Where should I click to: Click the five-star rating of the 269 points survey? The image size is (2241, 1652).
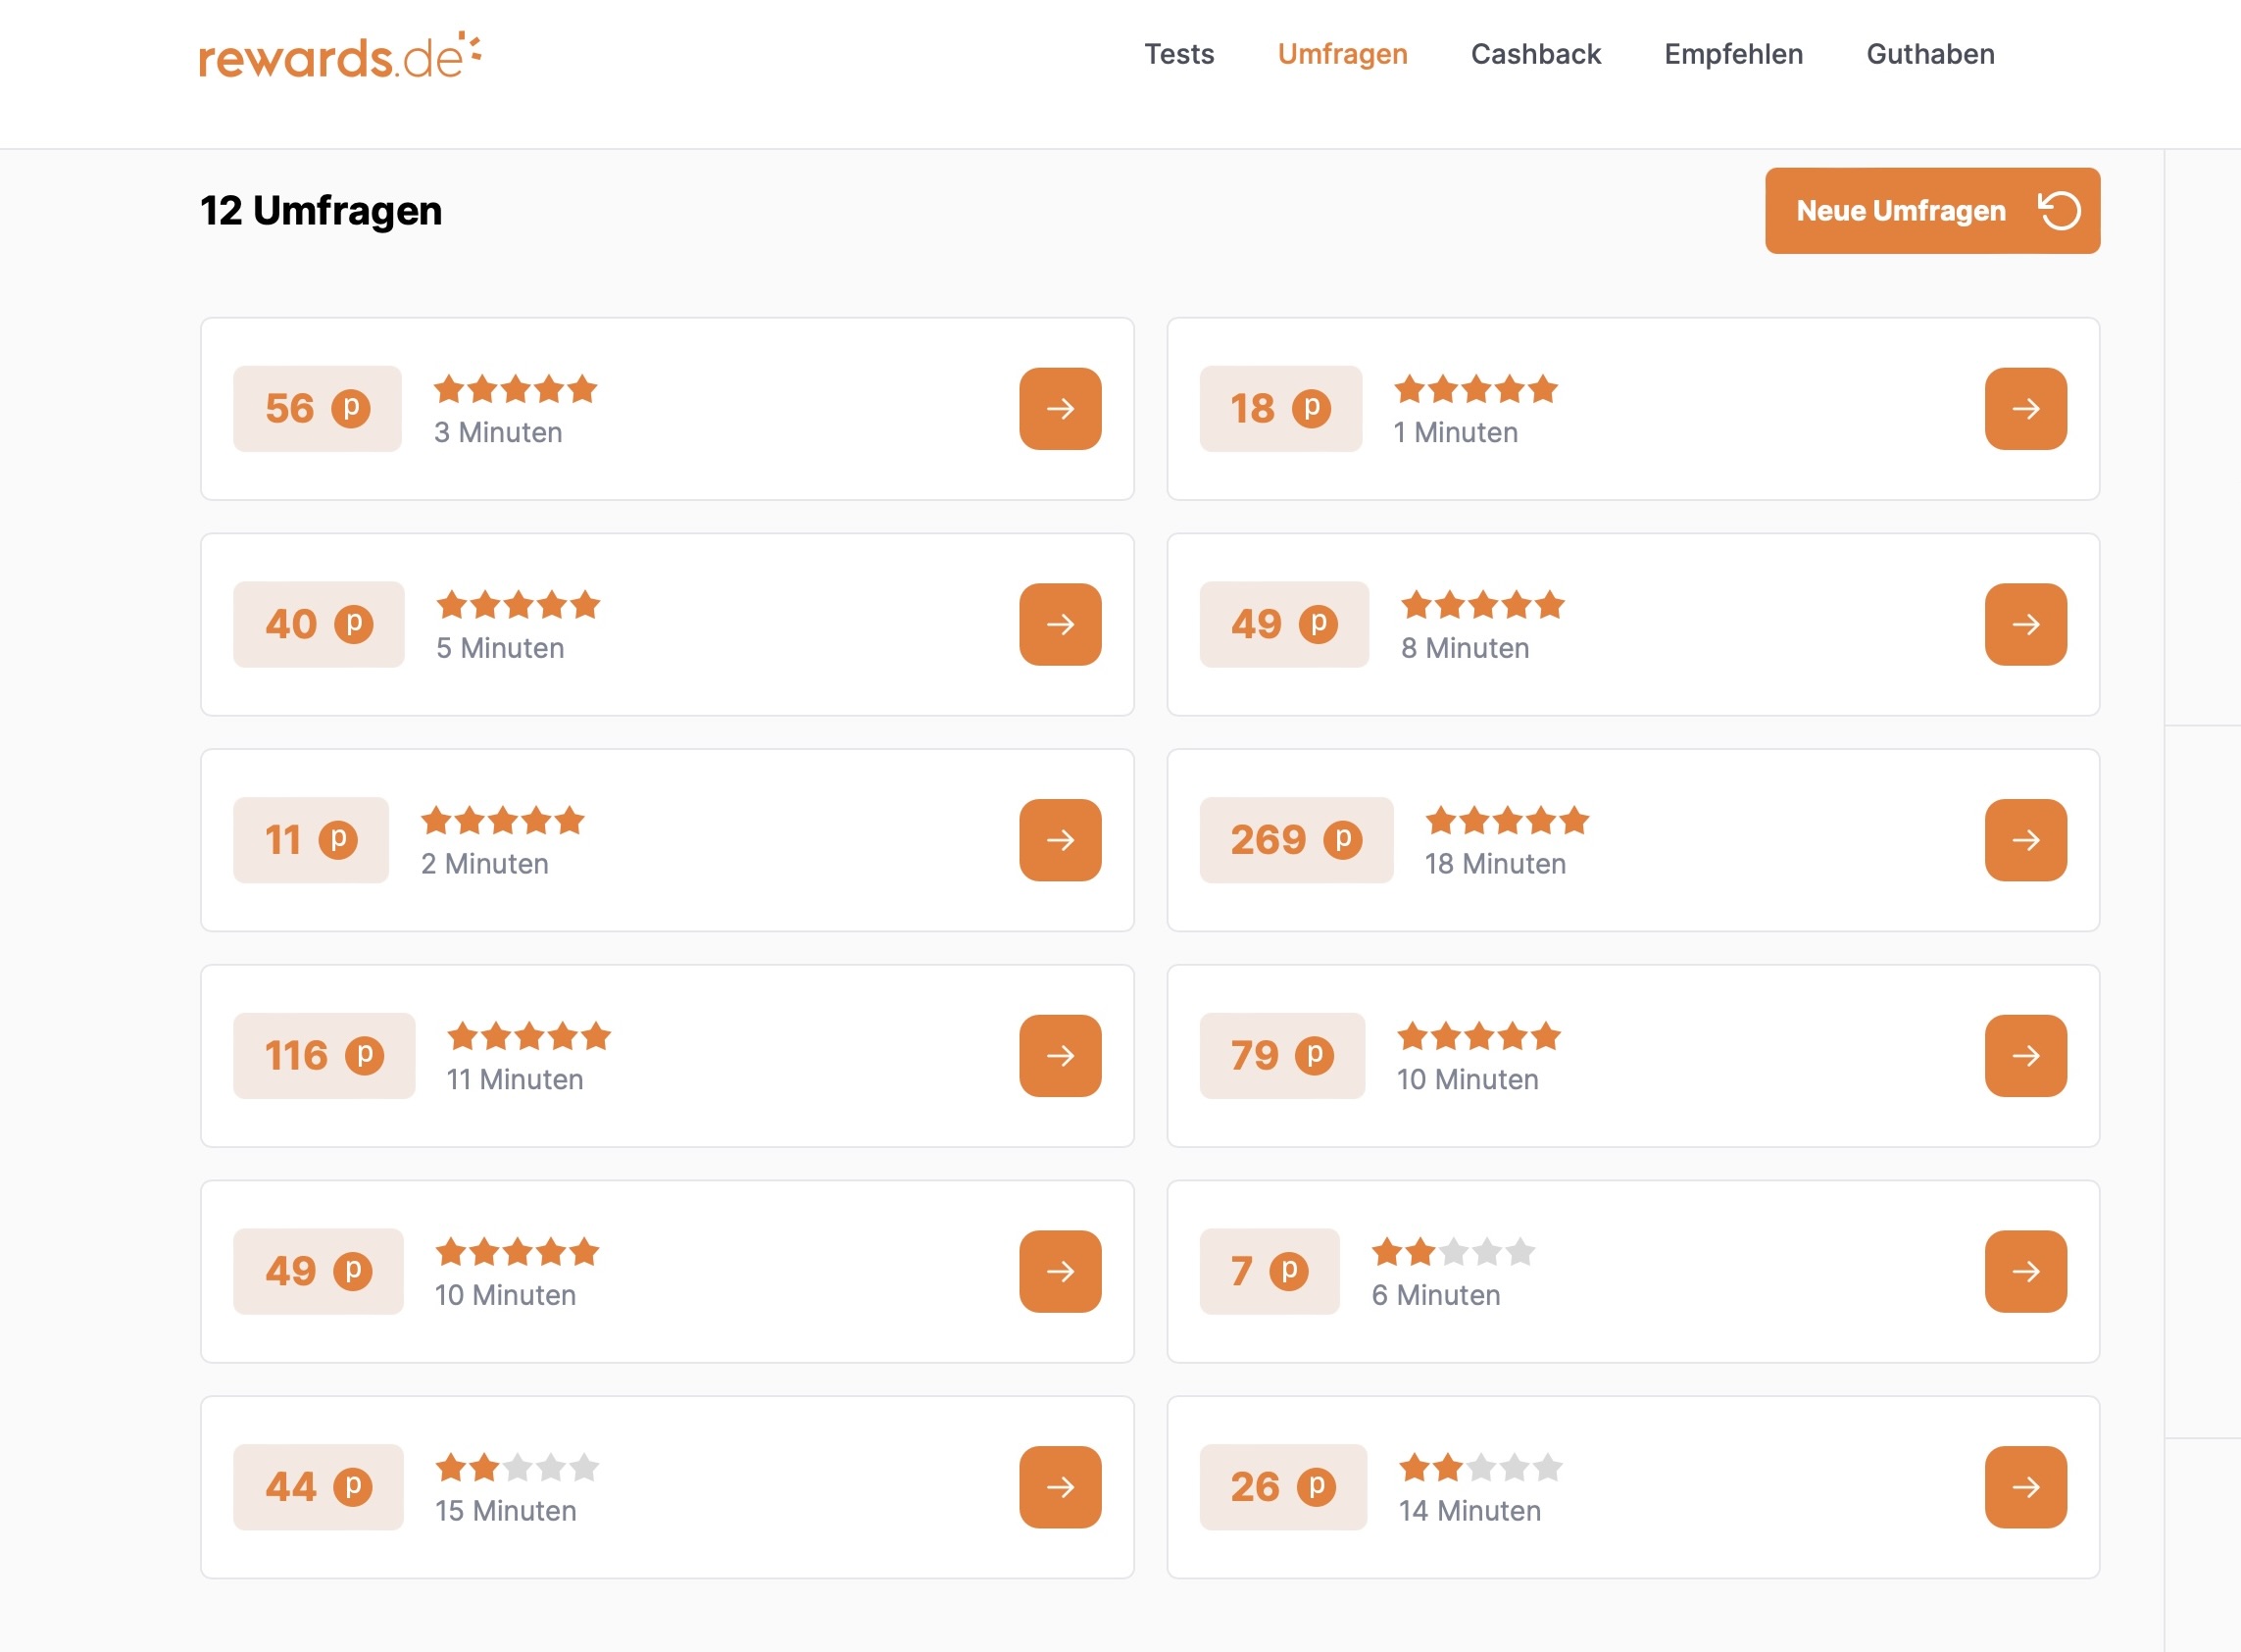click(x=1507, y=820)
